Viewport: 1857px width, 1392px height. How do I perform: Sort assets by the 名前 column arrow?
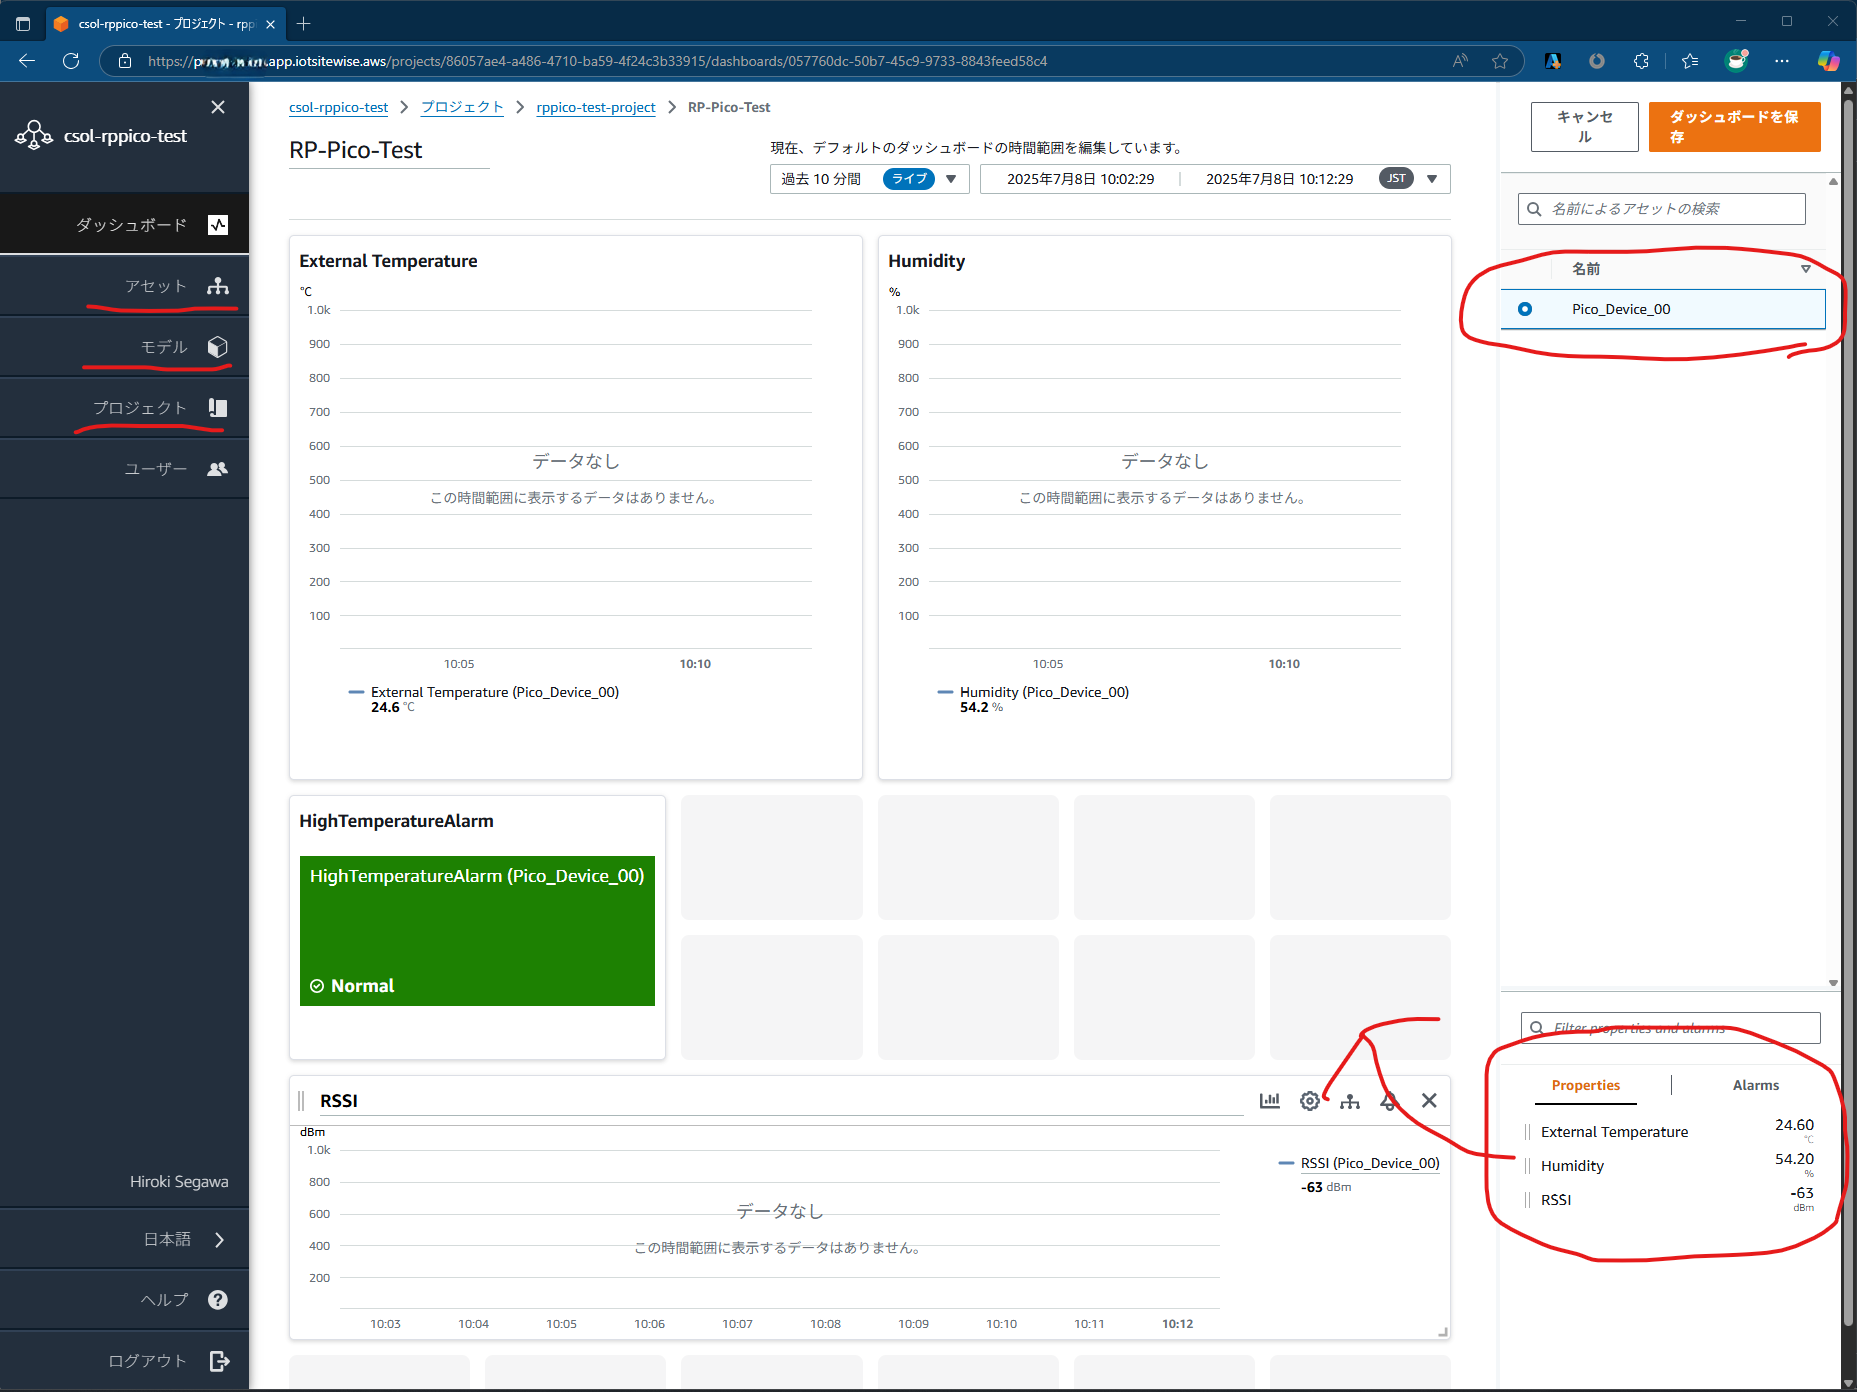(1805, 268)
